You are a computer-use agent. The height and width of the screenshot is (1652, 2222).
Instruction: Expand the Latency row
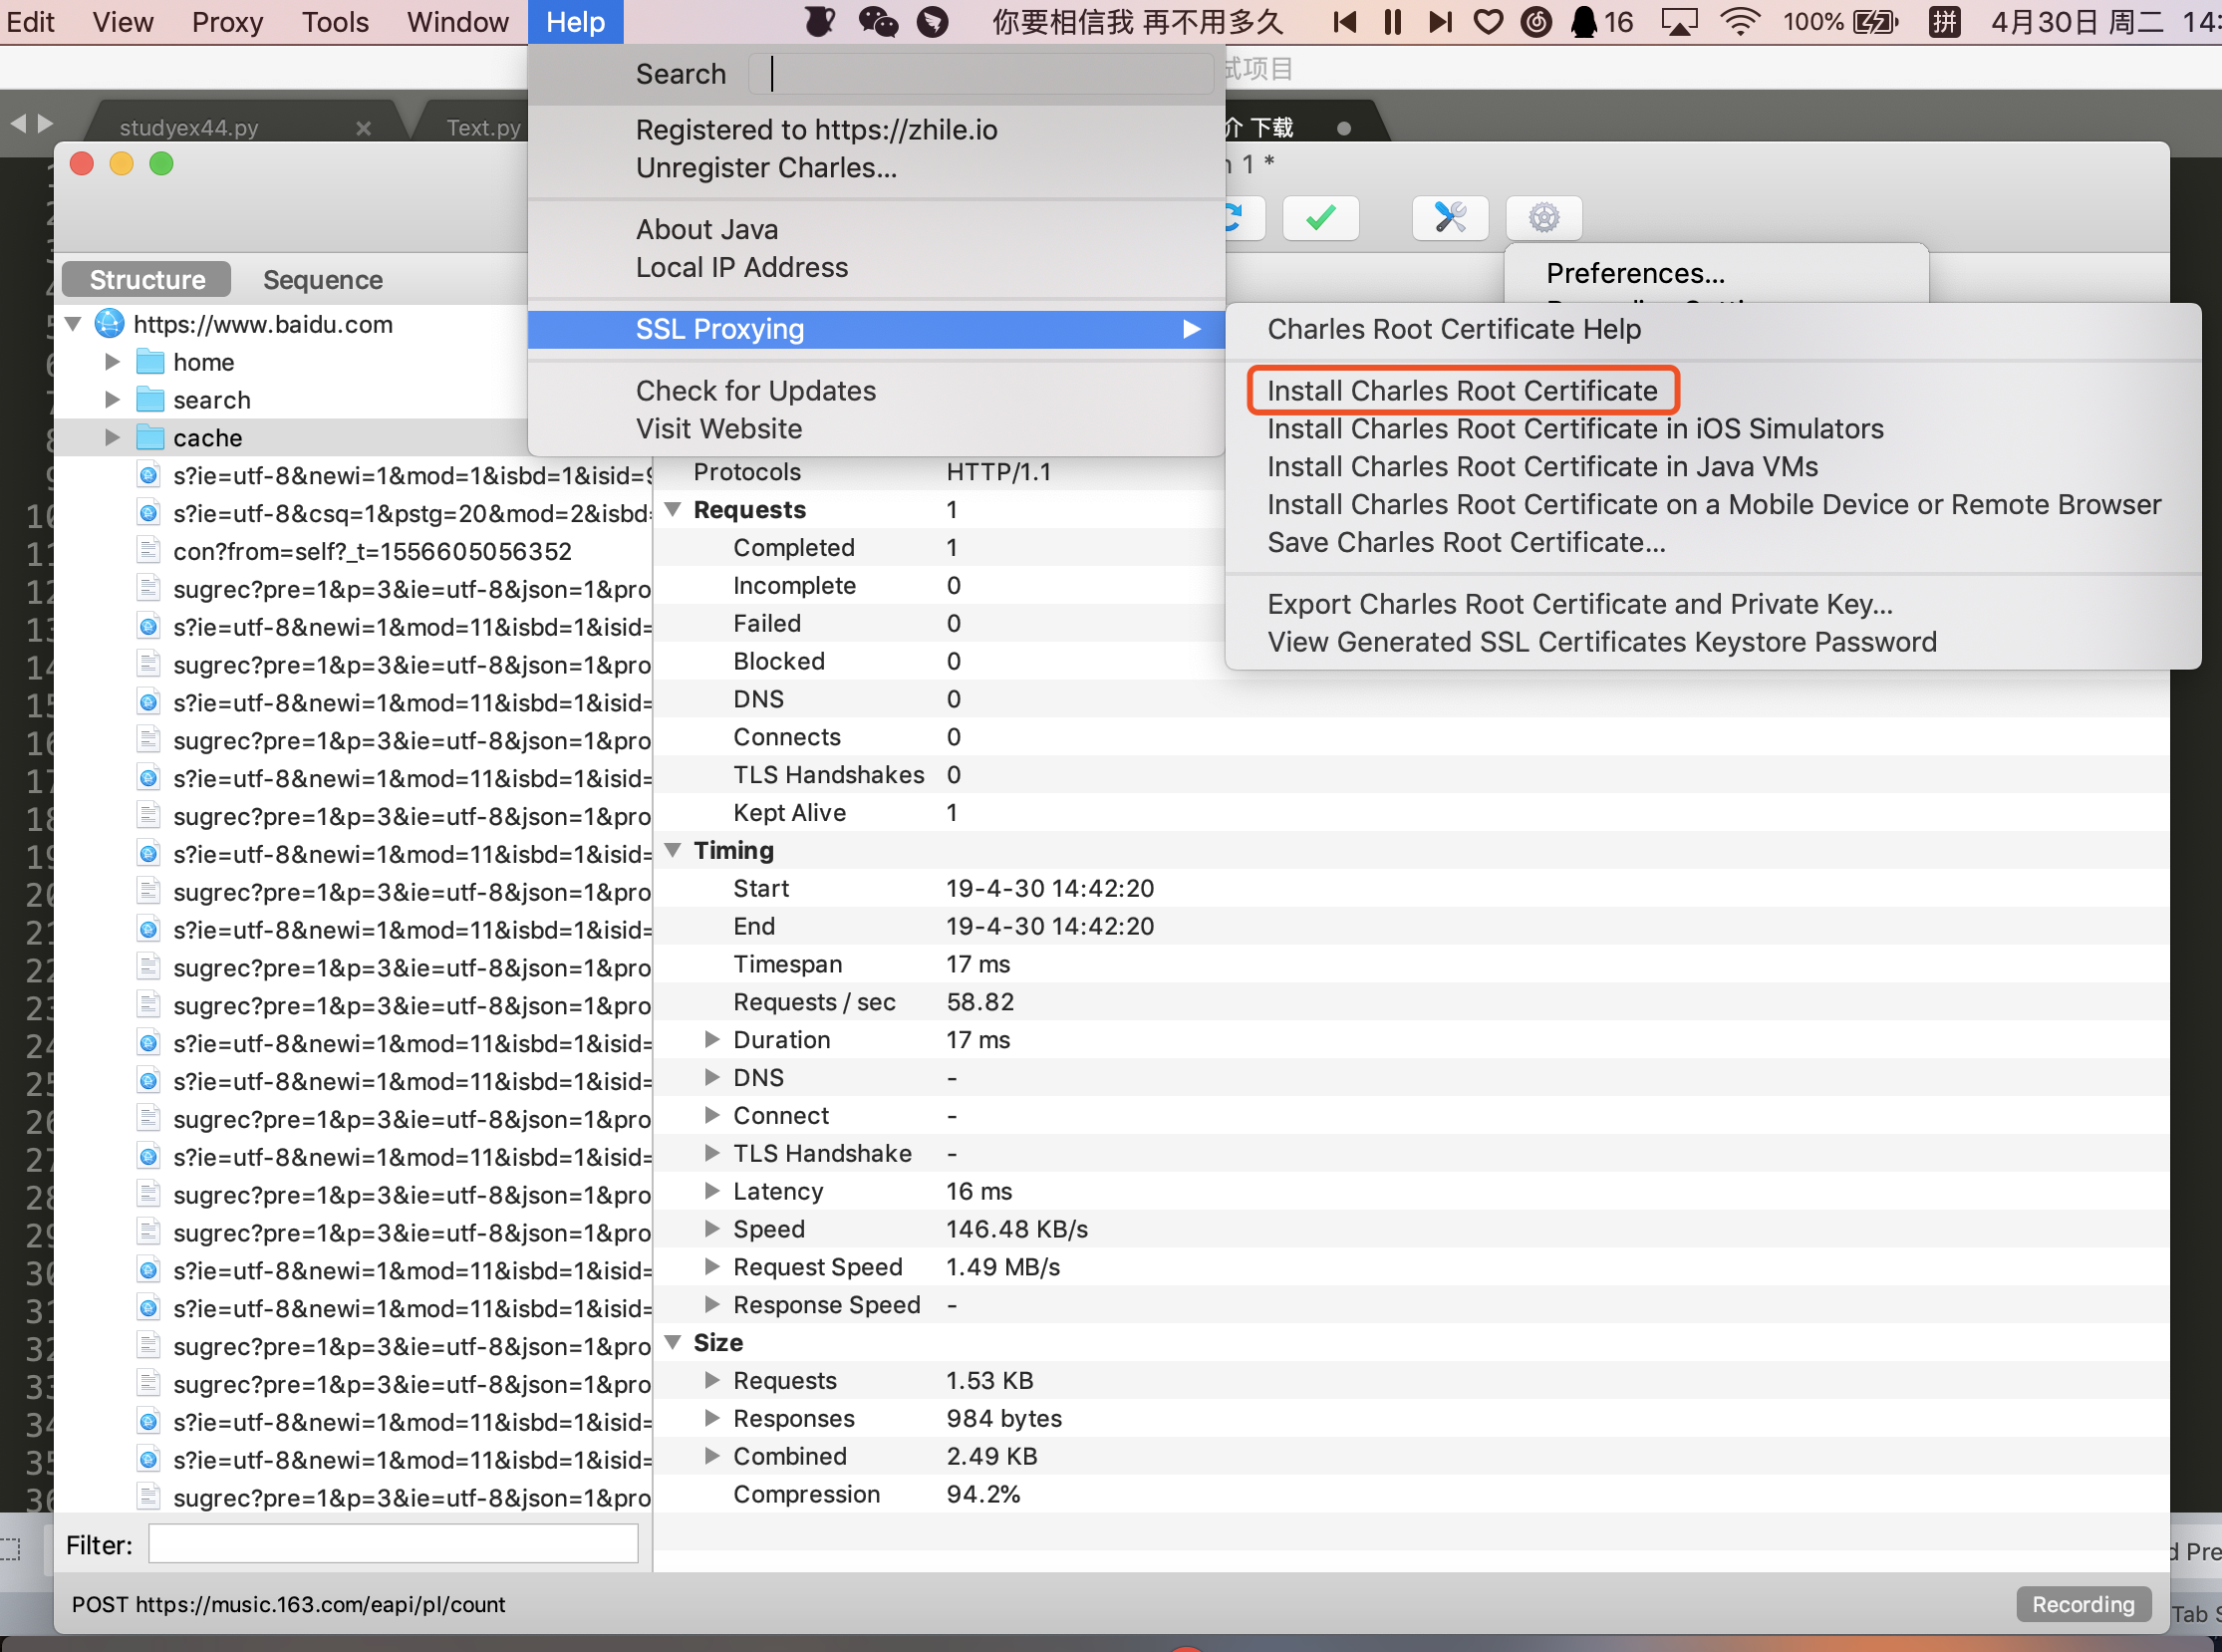click(x=712, y=1191)
